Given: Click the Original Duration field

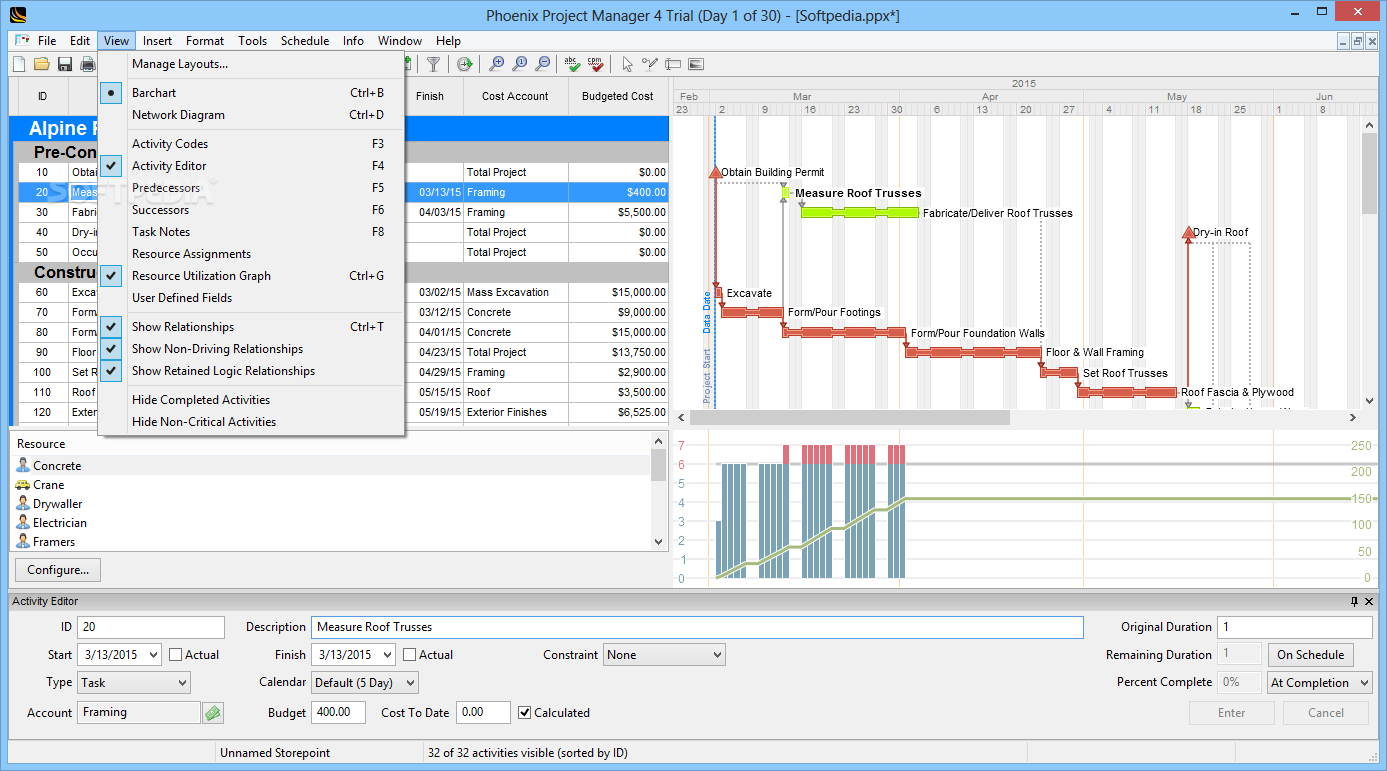Looking at the screenshot, I should [1295, 627].
